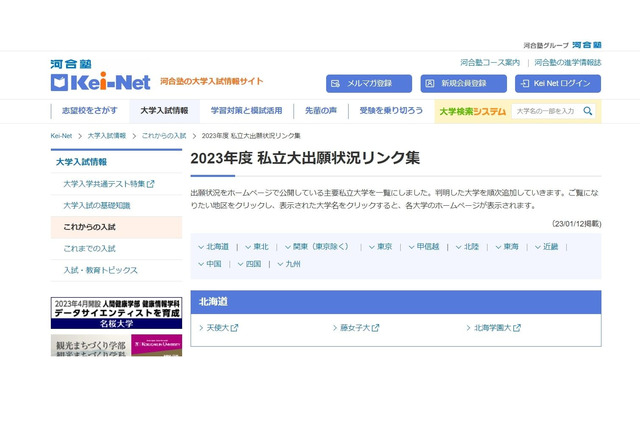This screenshot has height=426, width=640.
Task: Open sidebar item 大学入試の基礎知識
Action: click(97, 206)
